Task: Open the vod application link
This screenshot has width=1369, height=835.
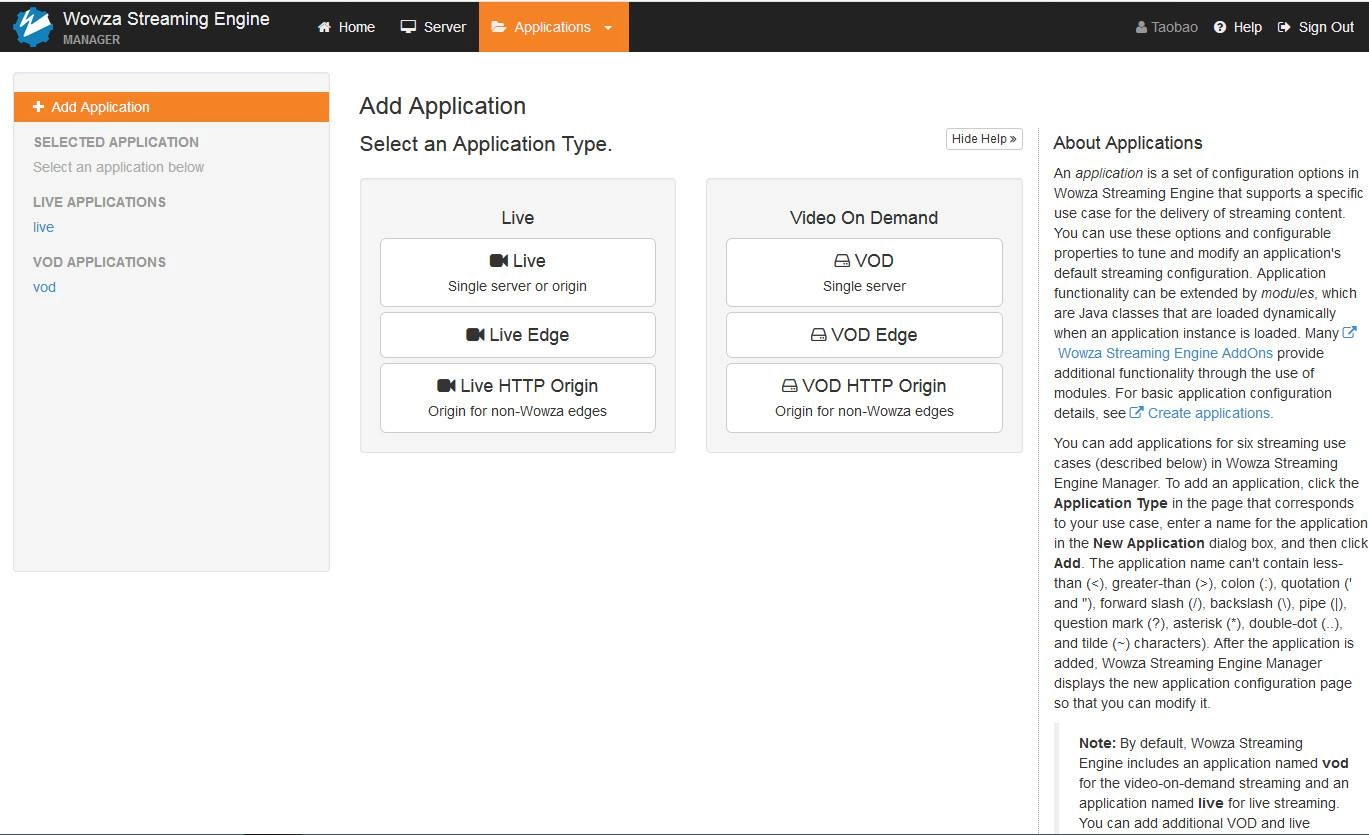Action: click(45, 287)
